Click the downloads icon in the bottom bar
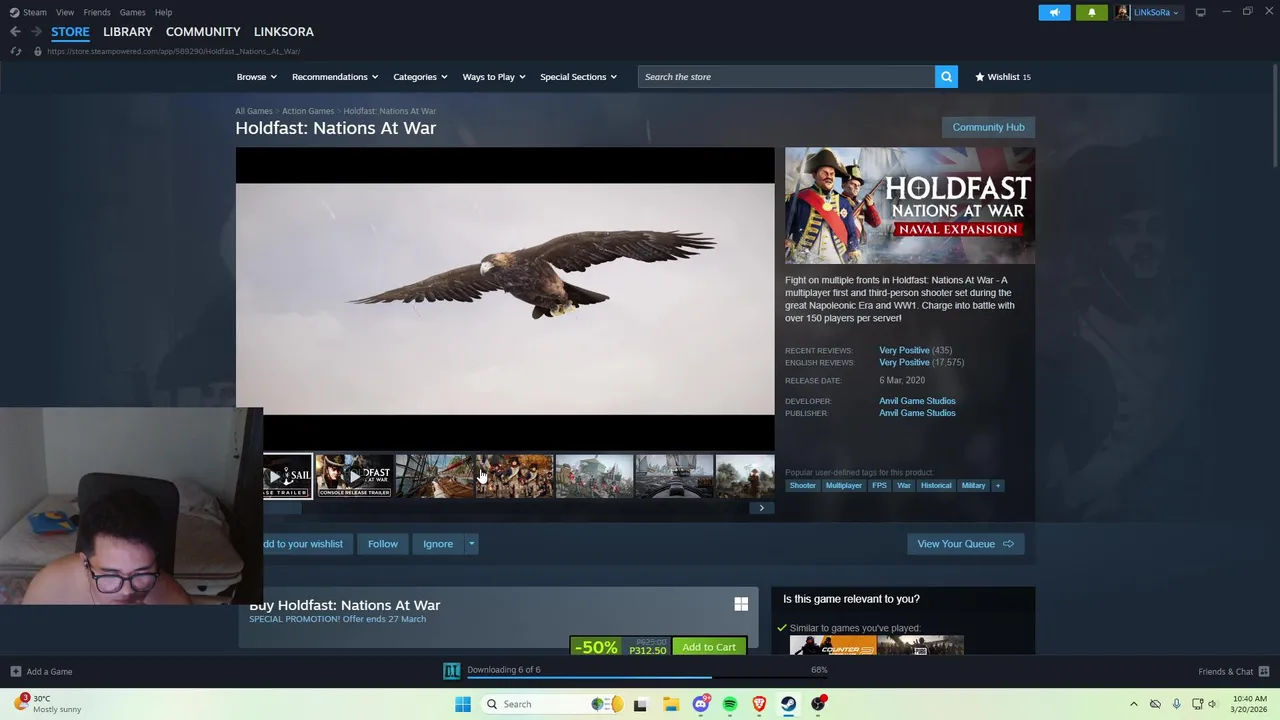This screenshot has width=1280, height=720. click(x=452, y=671)
